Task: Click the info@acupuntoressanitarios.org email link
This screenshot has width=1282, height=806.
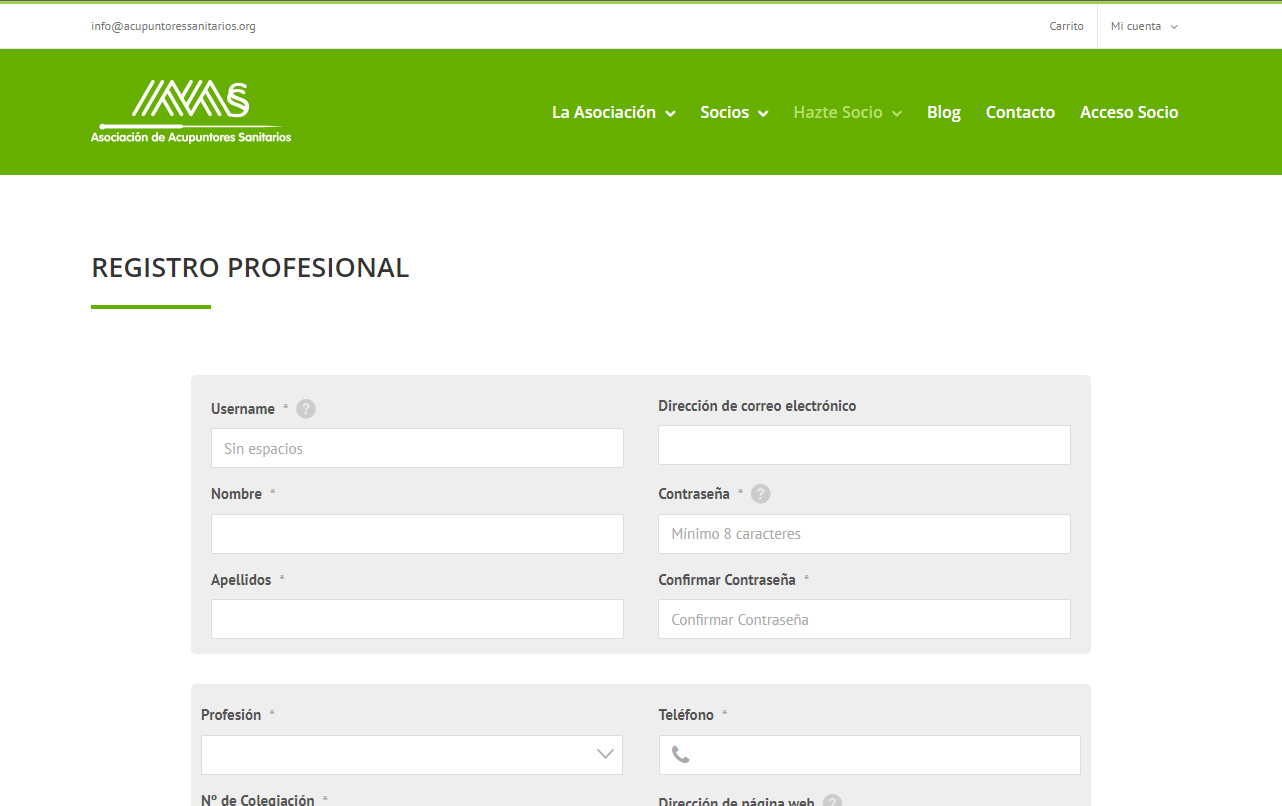Action: point(173,26)
